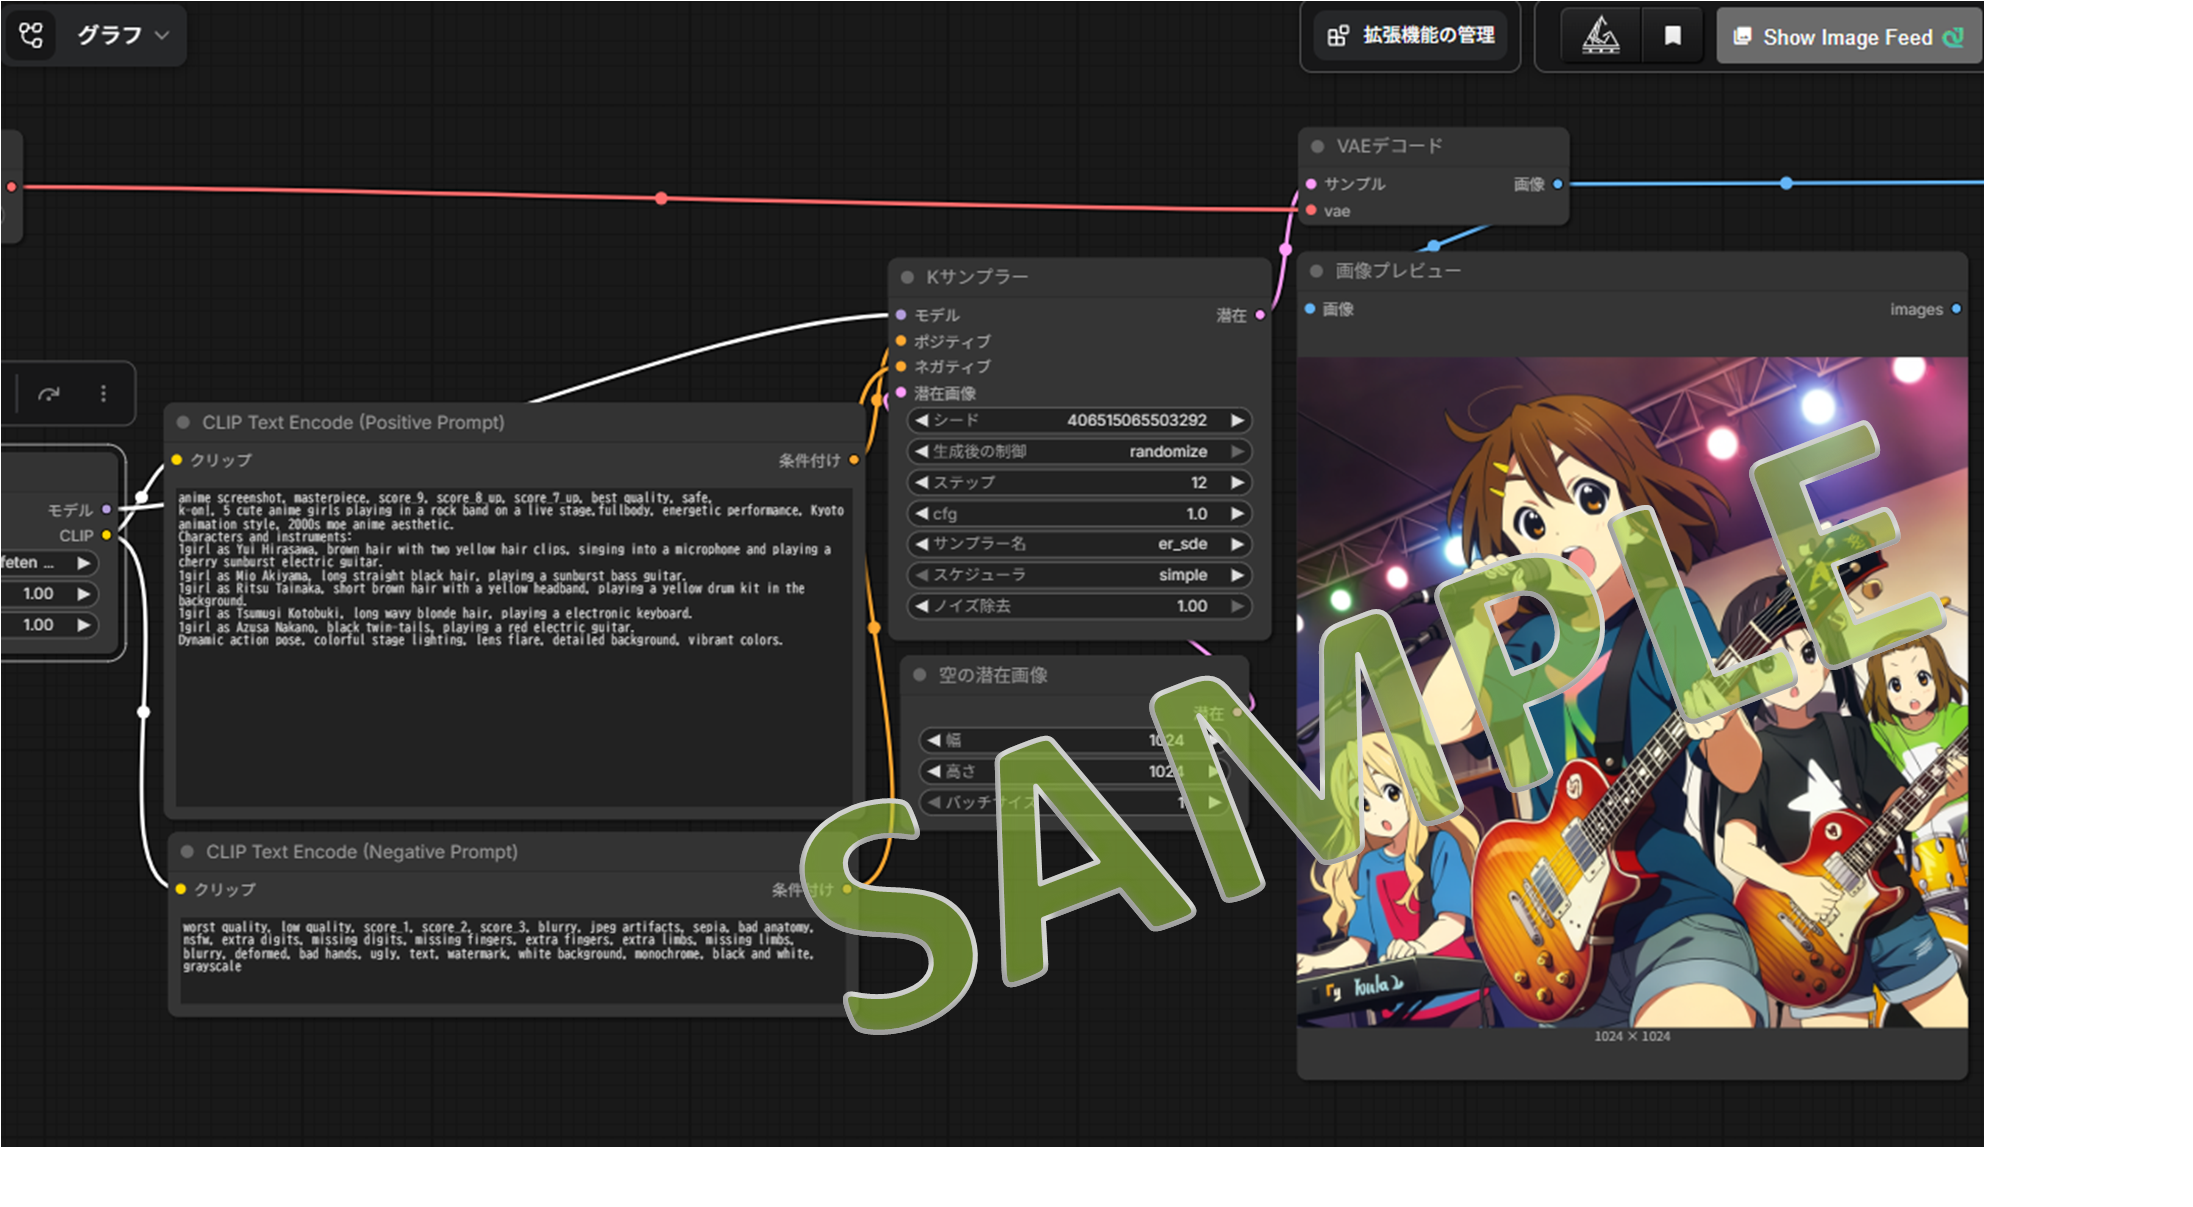Image resolution: width=2193 pixels, height=1207 pixels.
Task: Click the images output port on 画像プレビュー
Action: point(1956,309)
